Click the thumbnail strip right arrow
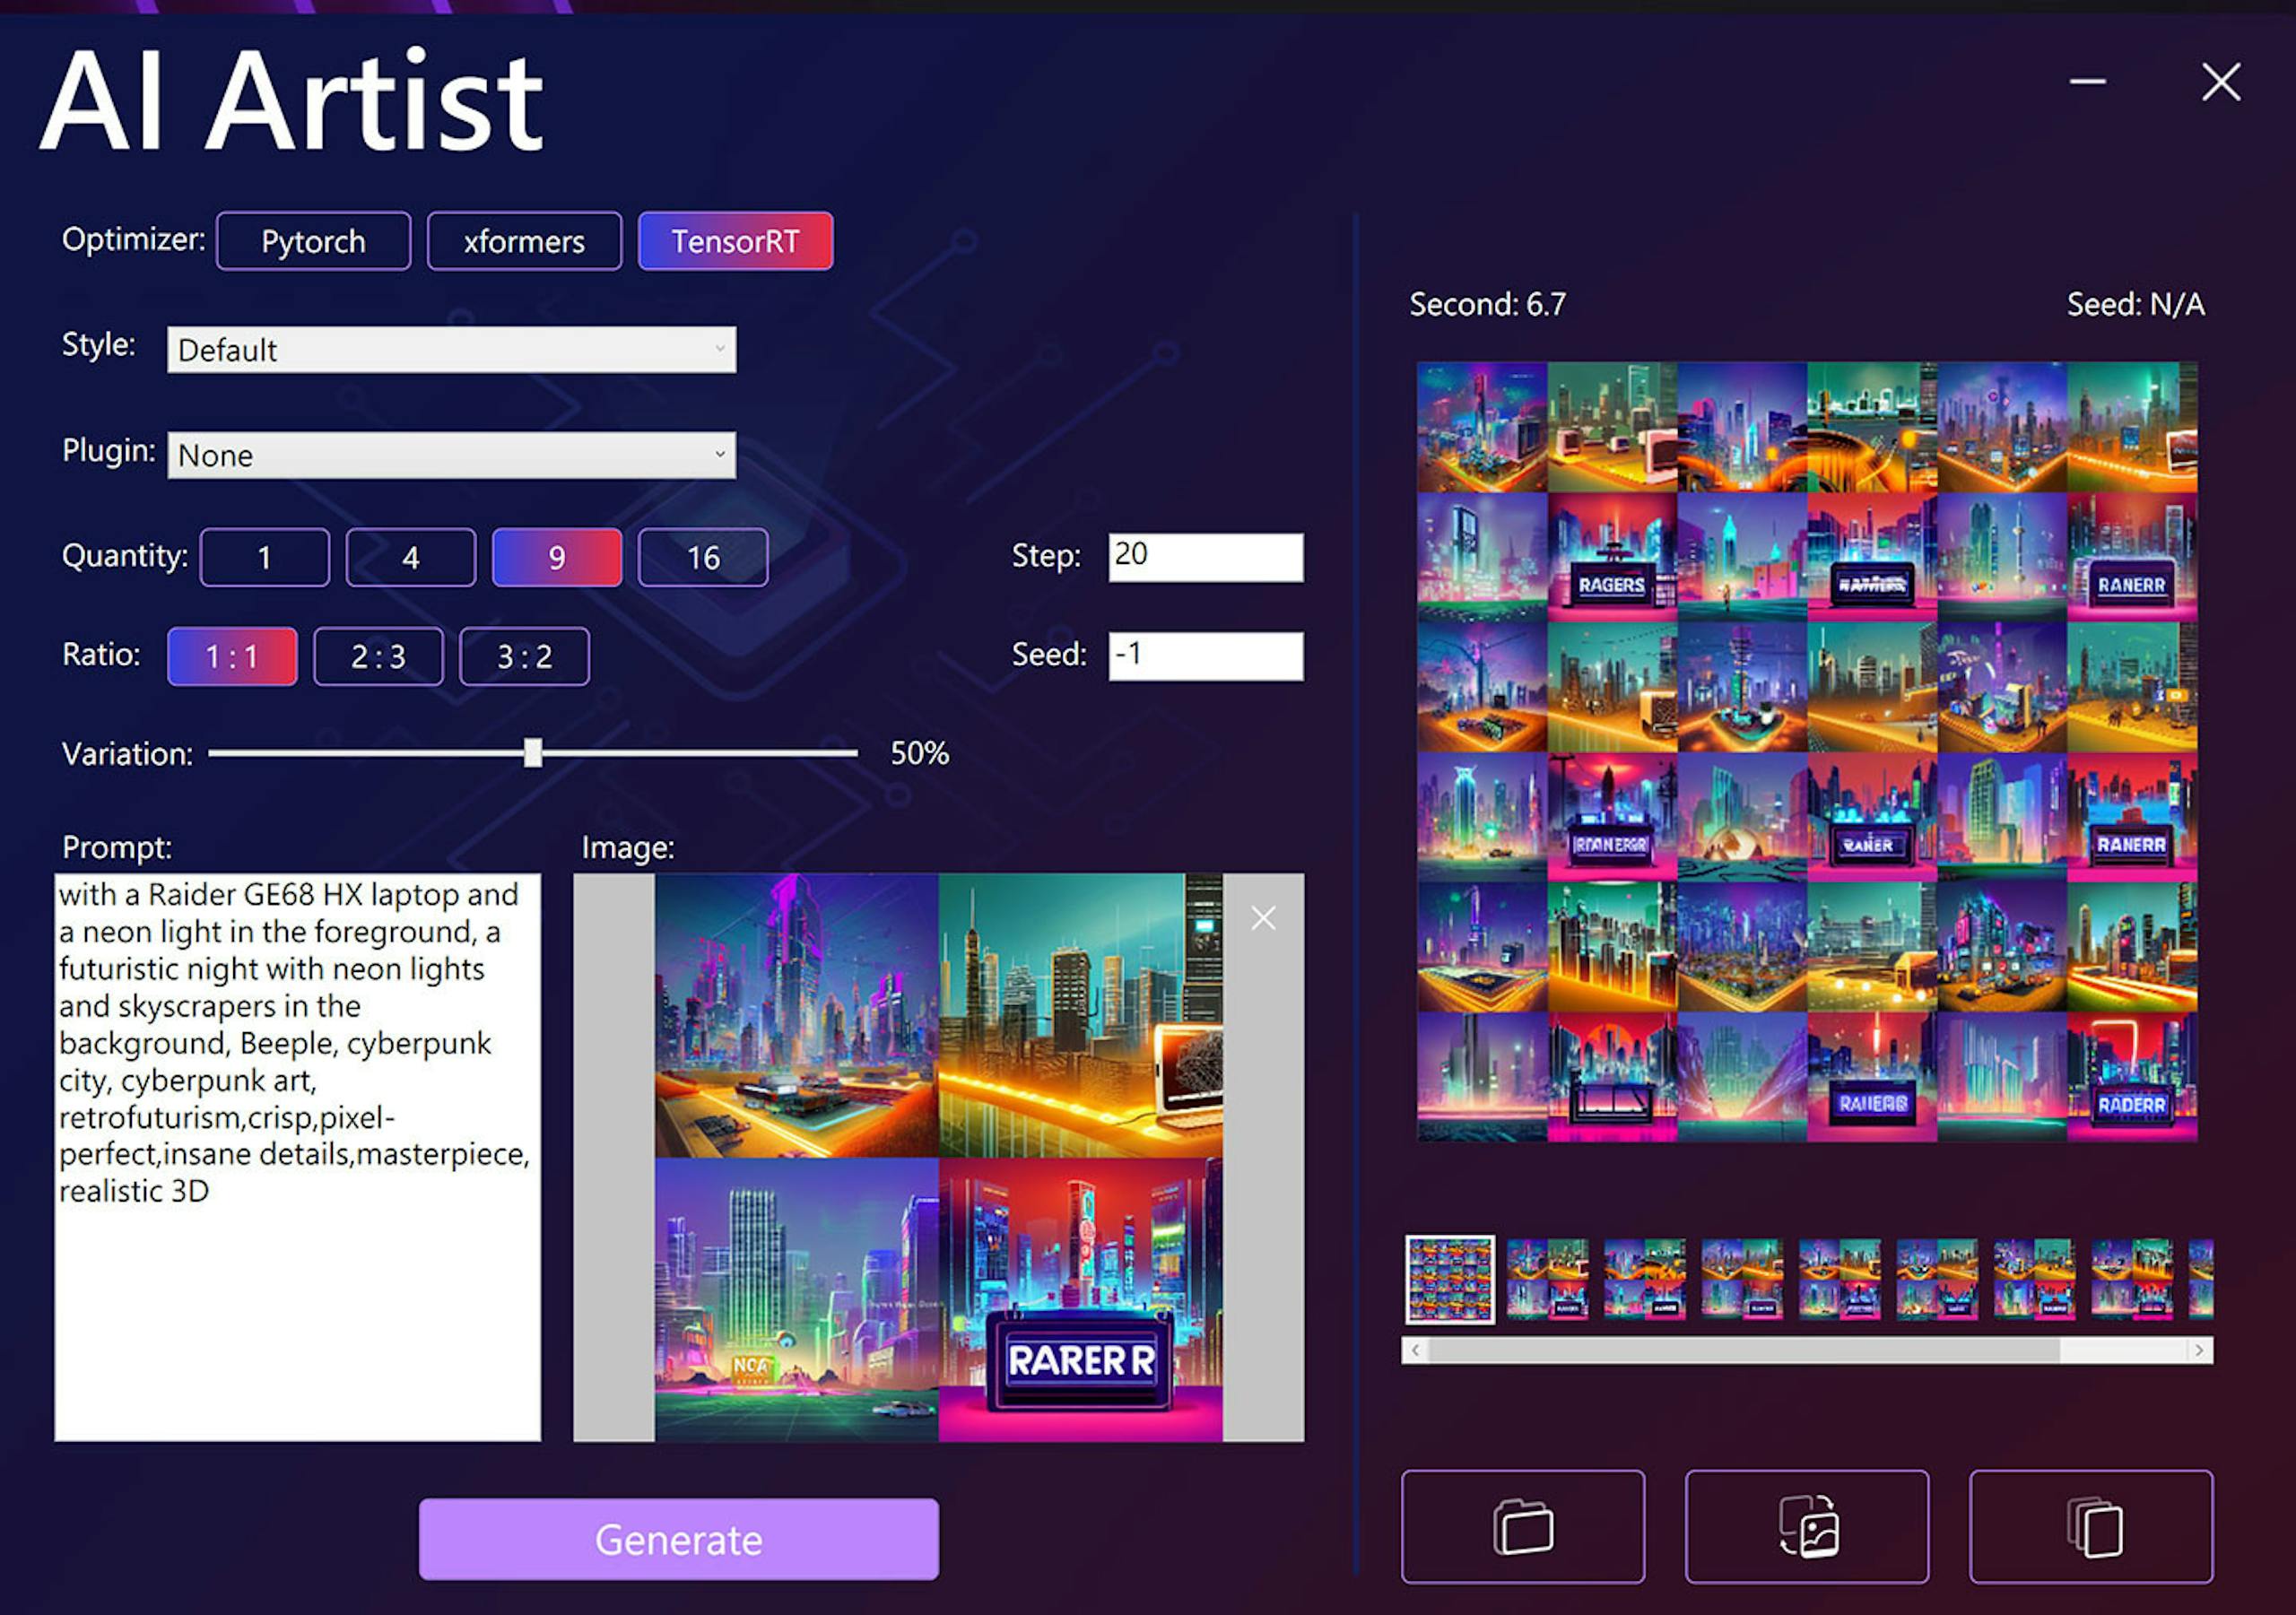Viewport: 2296px width, 1615px height. pyautogui.click(x=2200, y=1350)
